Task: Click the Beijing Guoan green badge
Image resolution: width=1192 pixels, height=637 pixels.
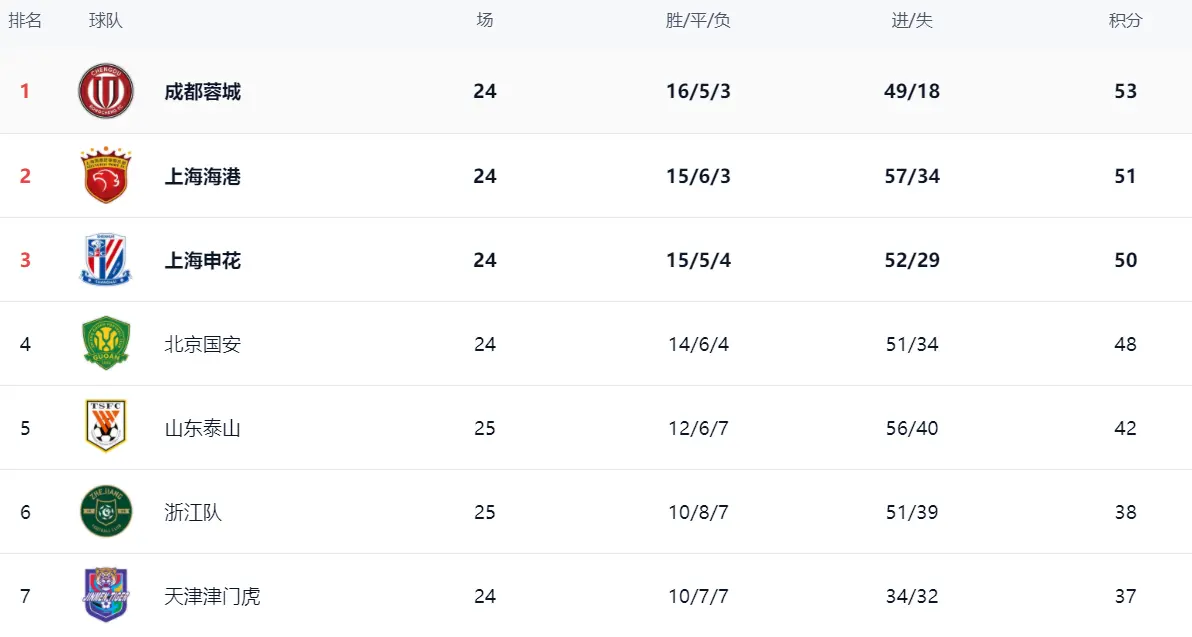Action: click(106, 344)
